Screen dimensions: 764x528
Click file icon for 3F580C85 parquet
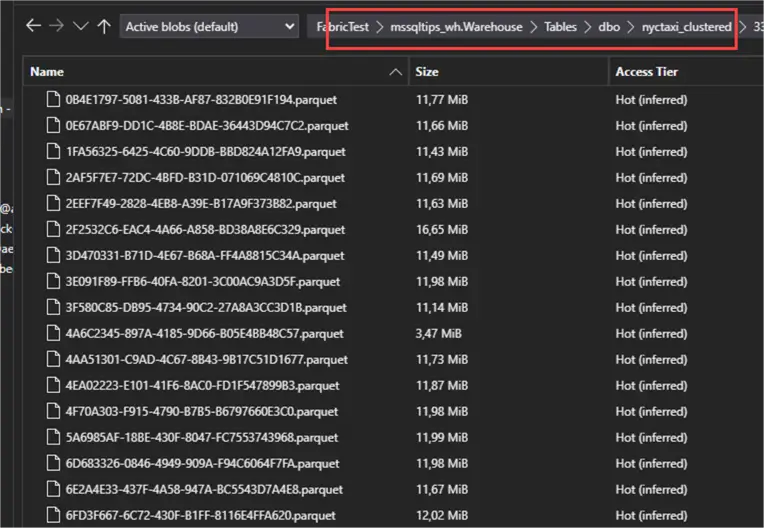coord(53,307)
